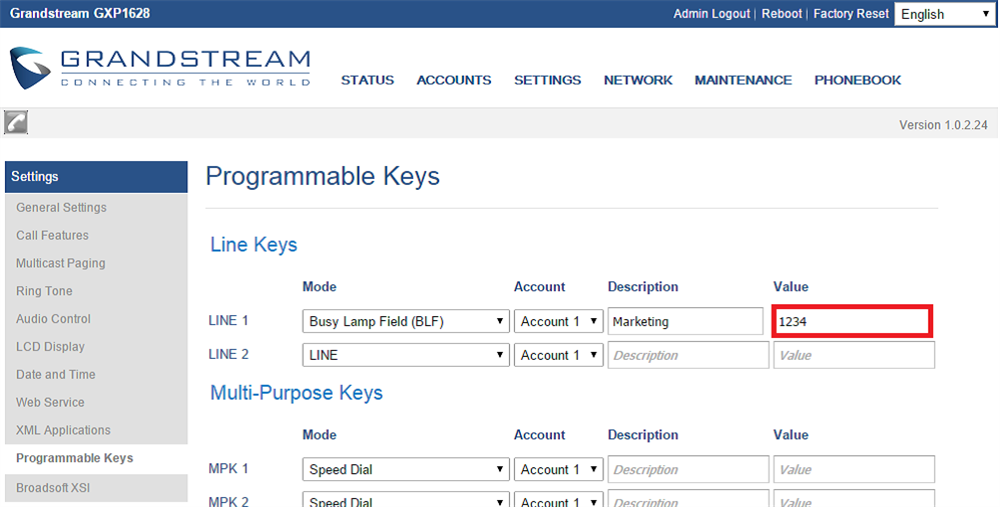Go to General Settings in sidebar
Image resolution: width=1000 pixels, height=507 pixels.
(61, 208)
